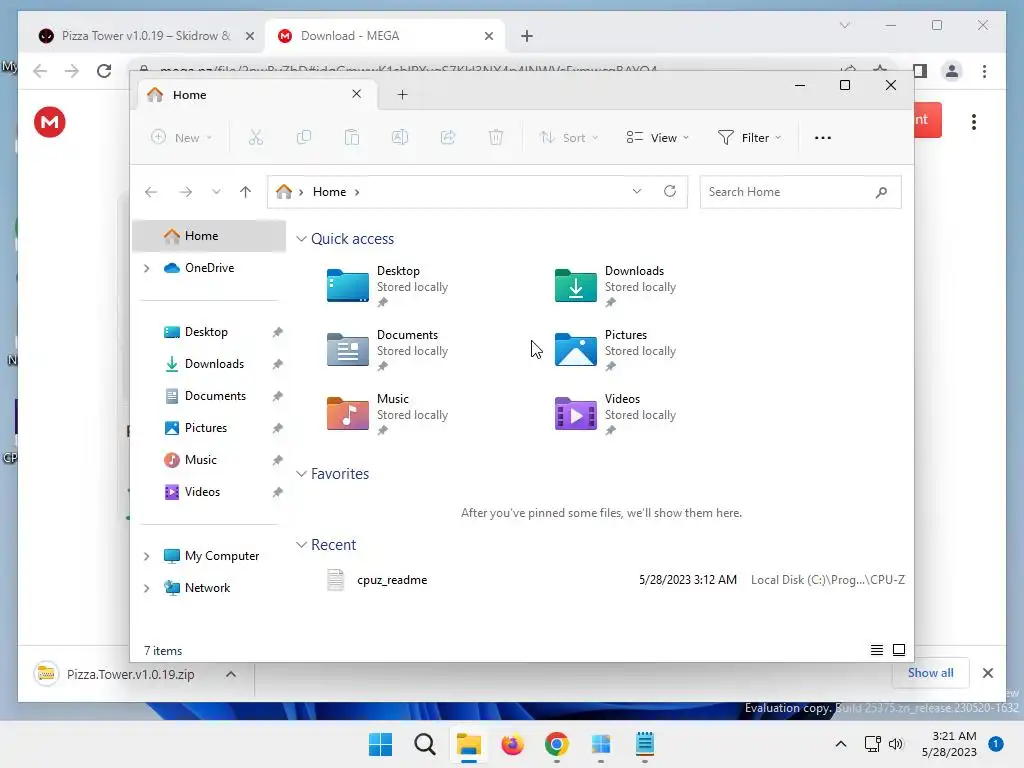Open the Sort dropdown menu
Screen dimensions: 1024x768
tap(568, 138)
